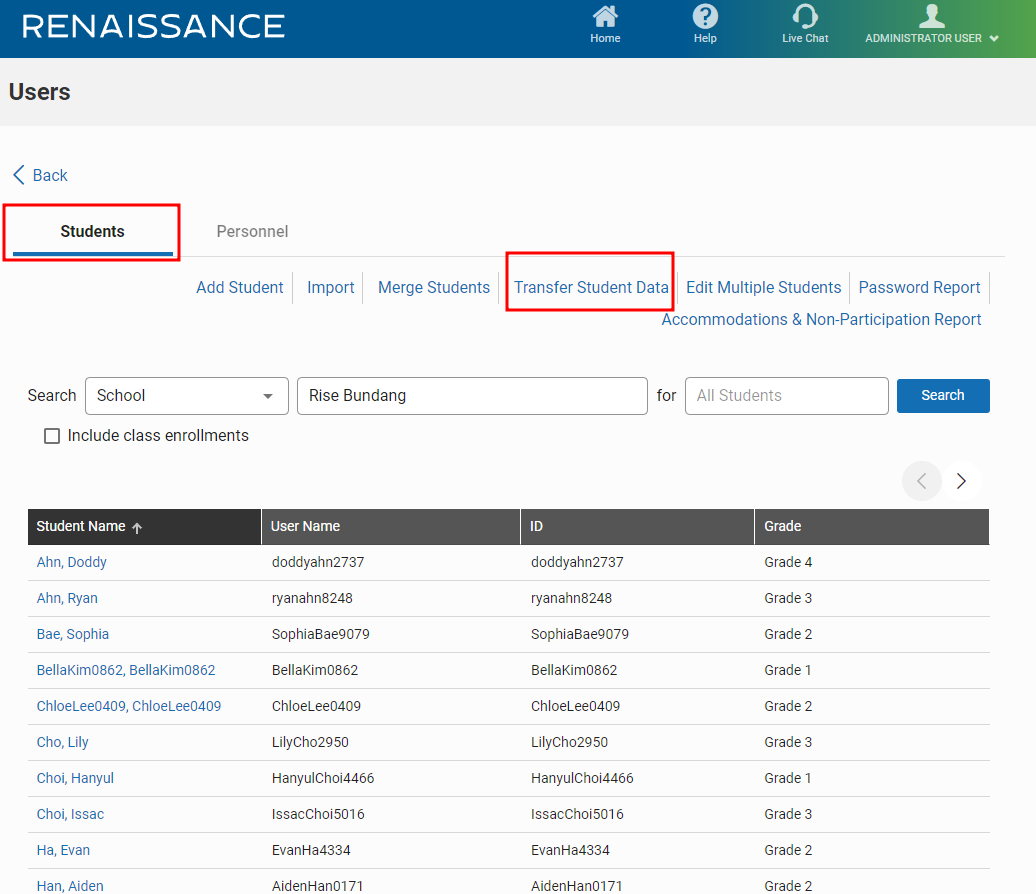Focus the All Students search field
The height and width of the screenshot is (894, 1036).
[x=787, y=396]
